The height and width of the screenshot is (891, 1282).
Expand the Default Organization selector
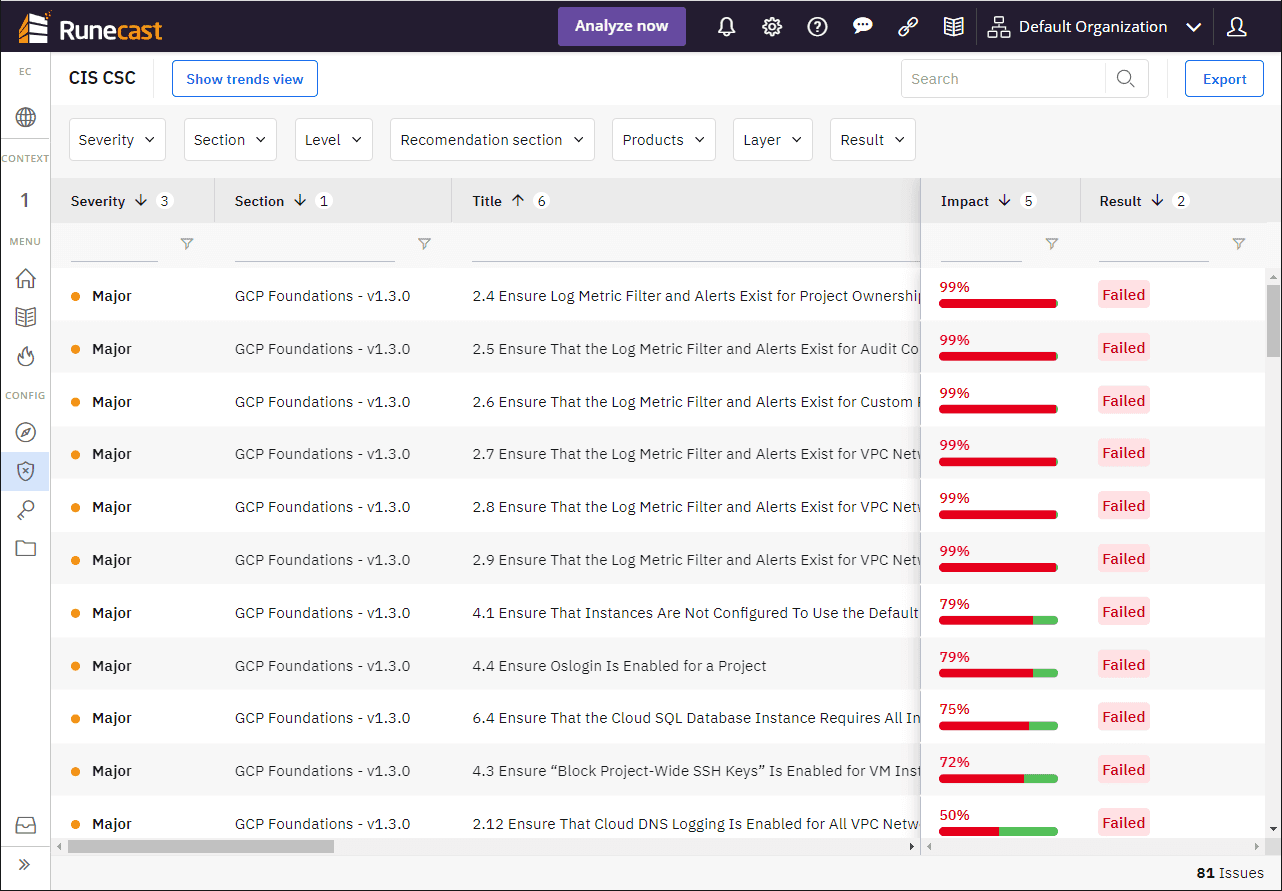pos(1094,27)
